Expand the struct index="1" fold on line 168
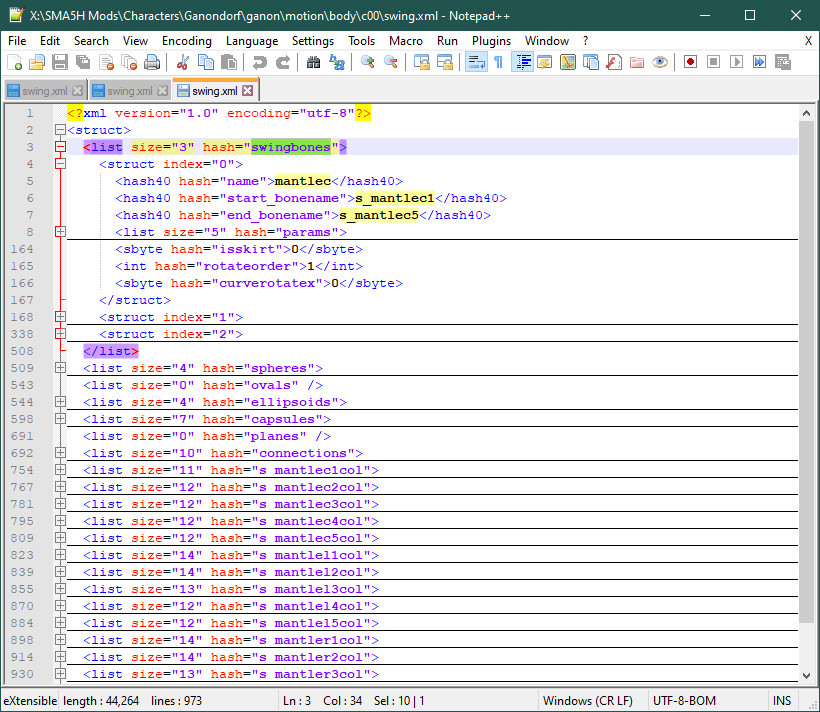820x712 pixels. pyautogui.click(x=60, y=317)
